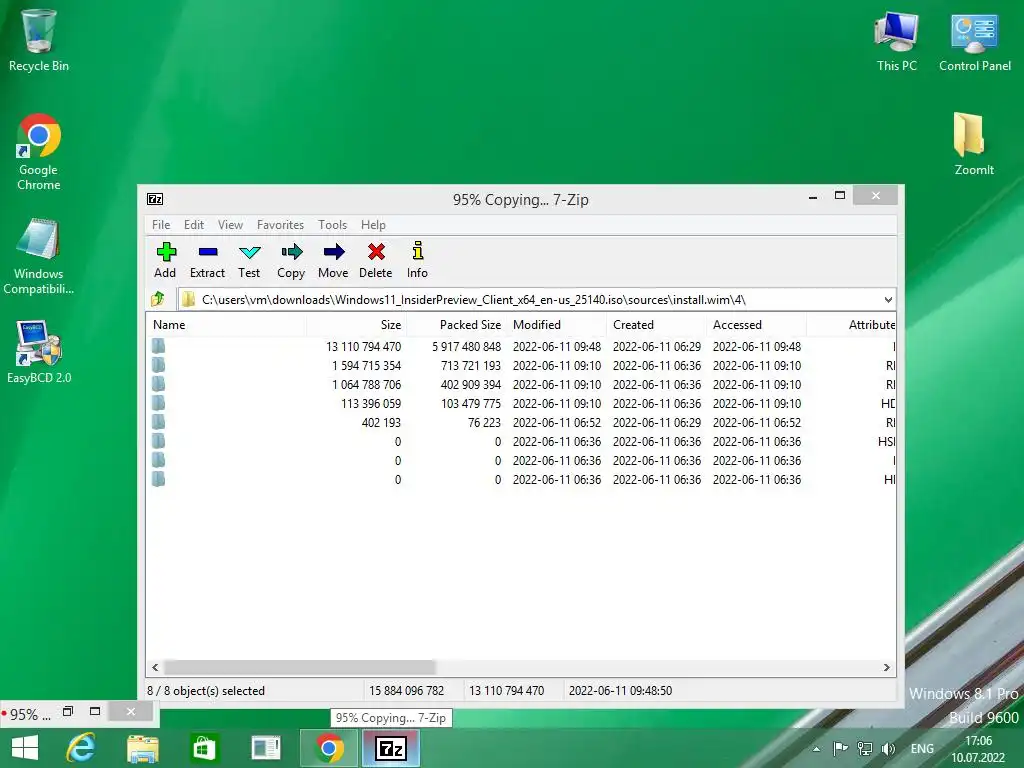Select folder row sized 402 193
The image size is (1024, 768).
tap(520, 422)
